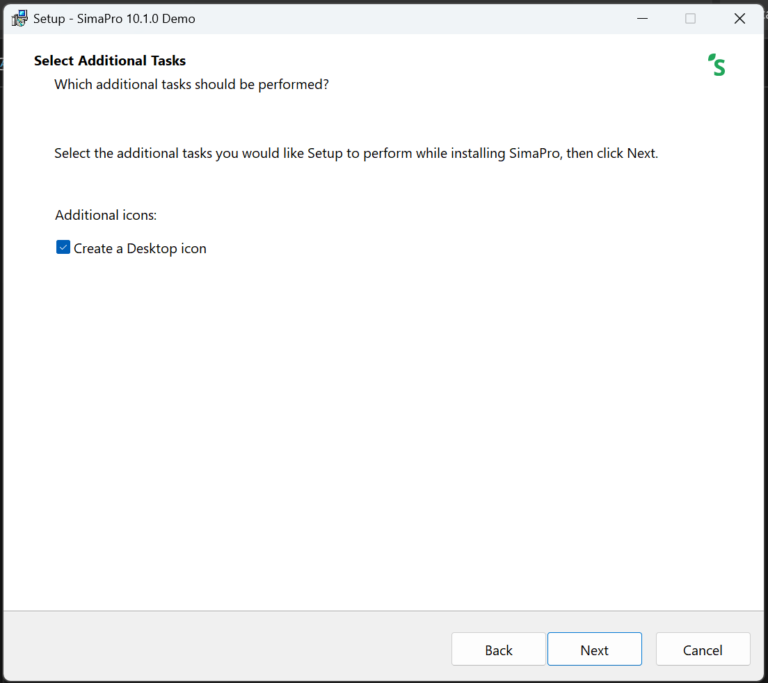Click the greyed-out maximize button
The height and width of the screenshot is (683, 768).
click(690, 18)
